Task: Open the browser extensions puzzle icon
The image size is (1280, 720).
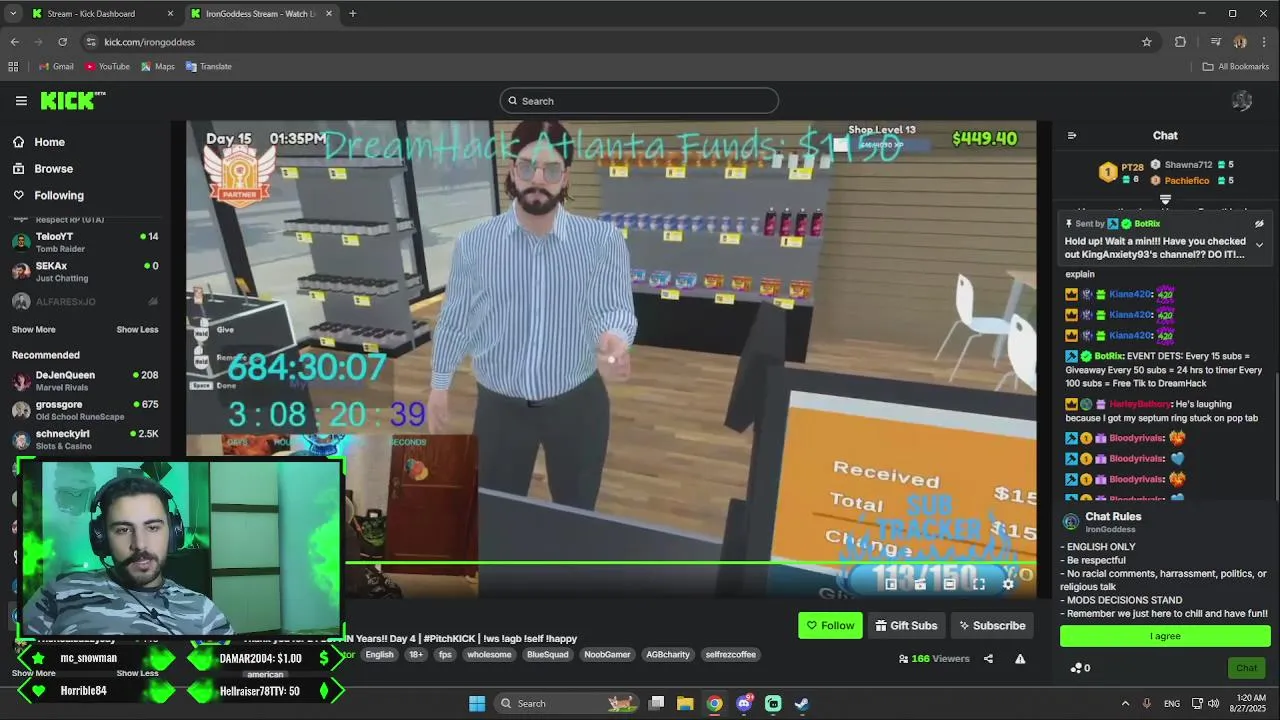Action: click(1180, 42)
